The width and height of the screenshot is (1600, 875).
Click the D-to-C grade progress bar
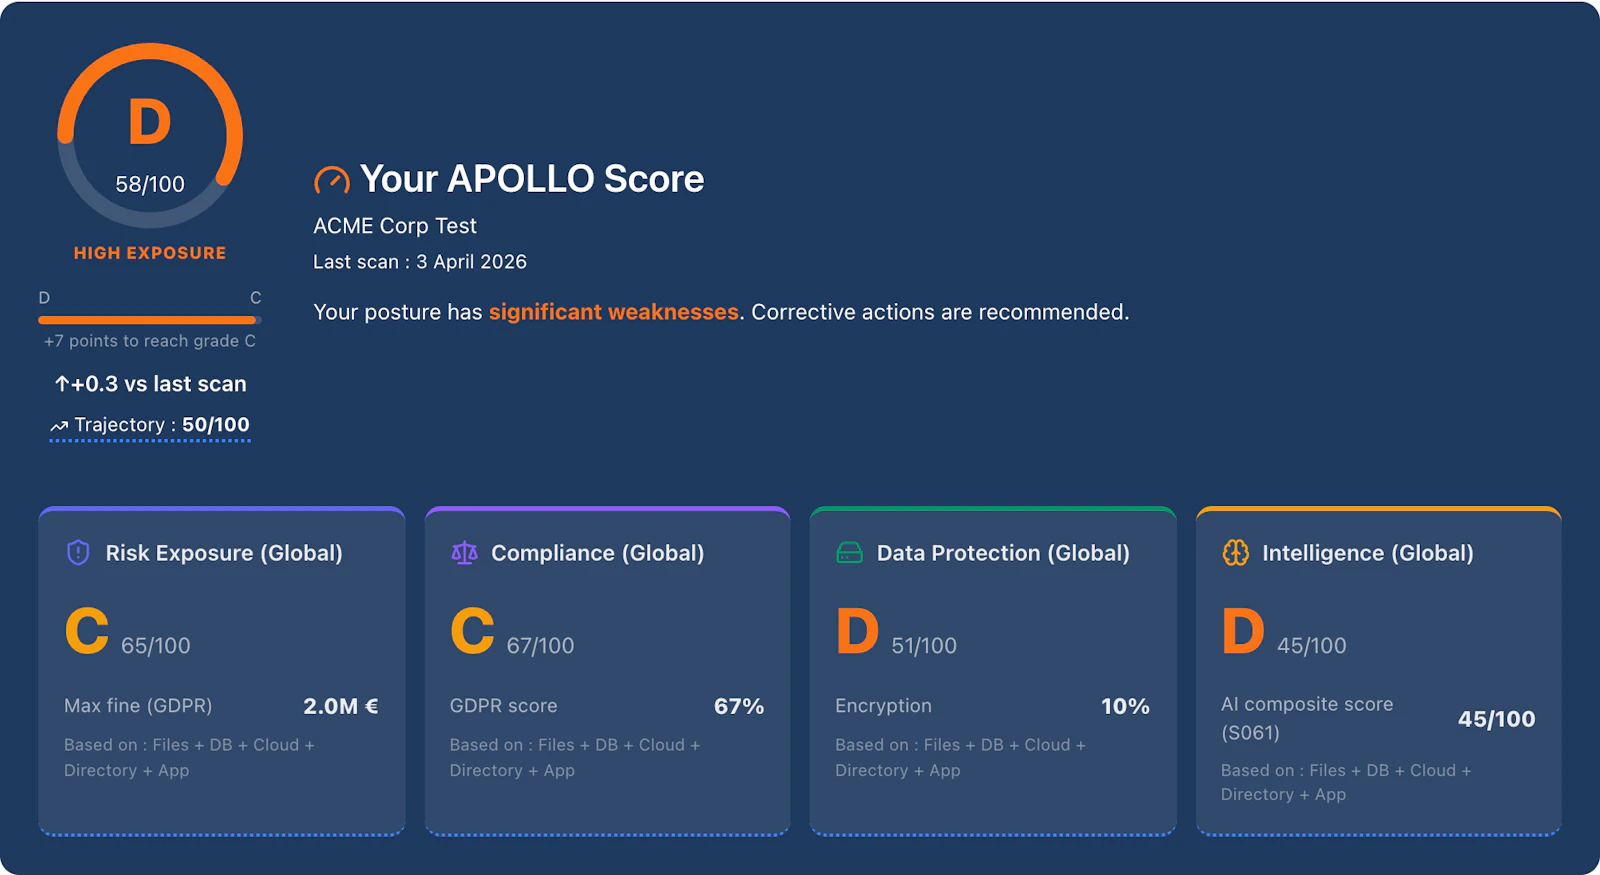[149, 320]
